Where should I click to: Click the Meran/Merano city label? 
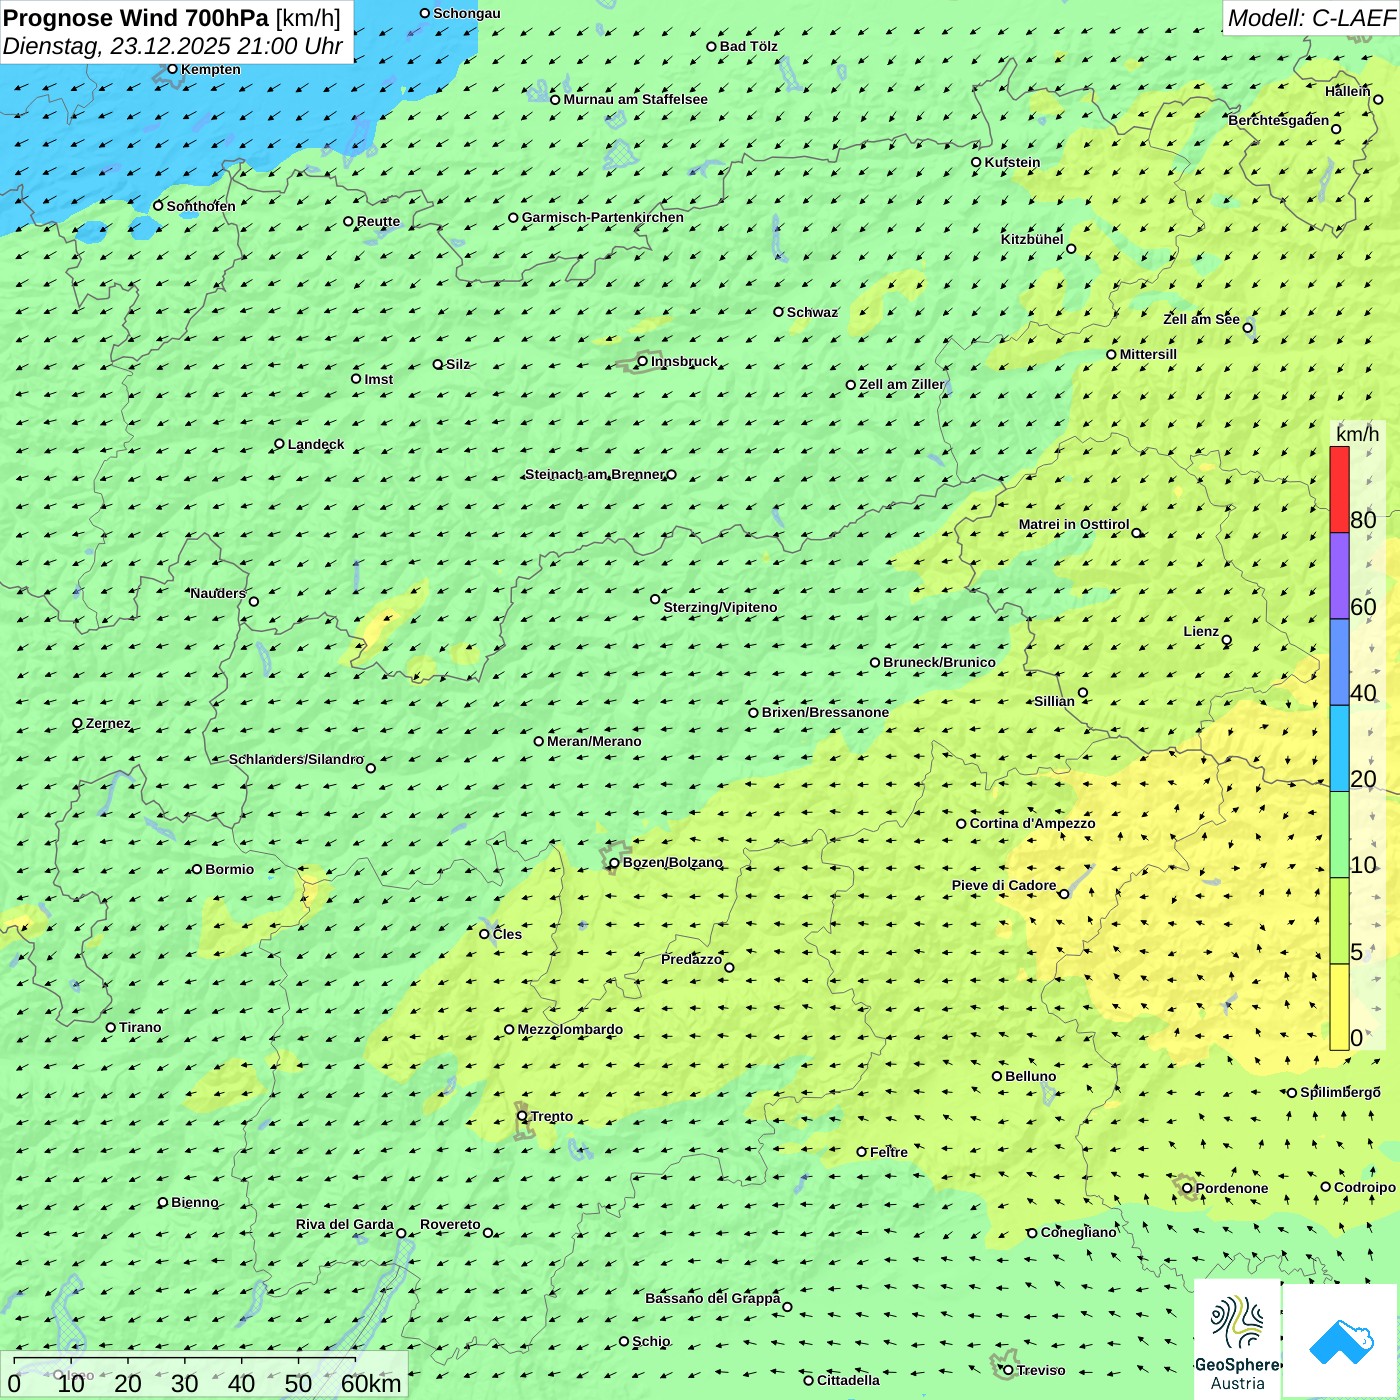594,741
